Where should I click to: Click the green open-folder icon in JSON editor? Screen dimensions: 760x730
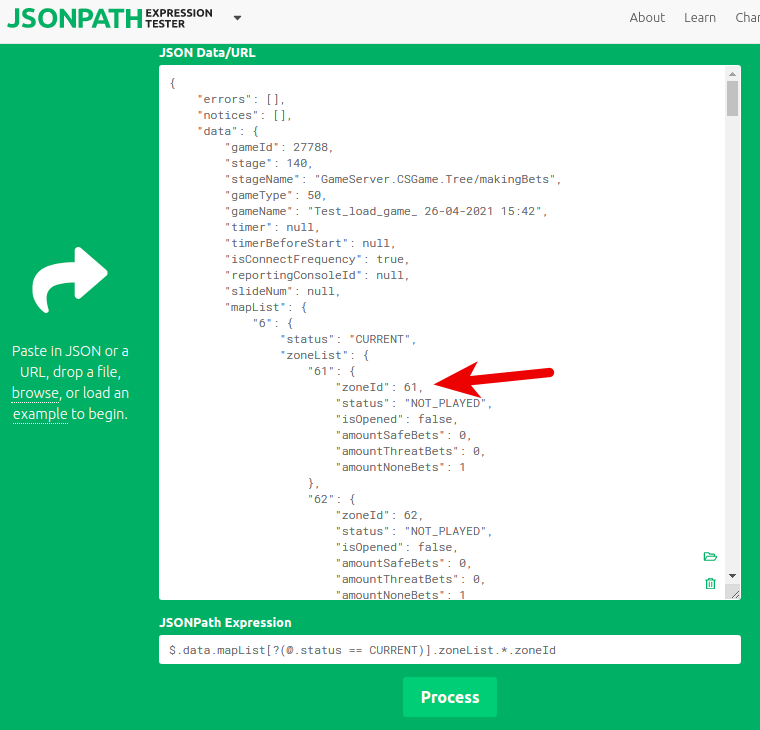(x=710, y=556)
